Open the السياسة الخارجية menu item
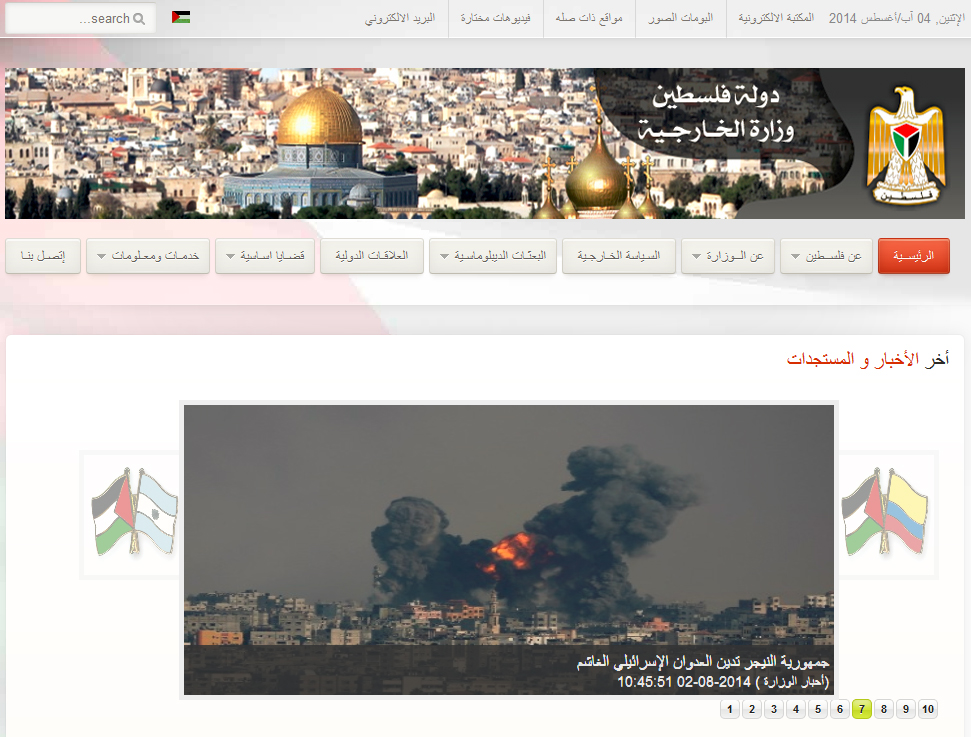The height and width of the screenshot is (737, 971). 619,256
